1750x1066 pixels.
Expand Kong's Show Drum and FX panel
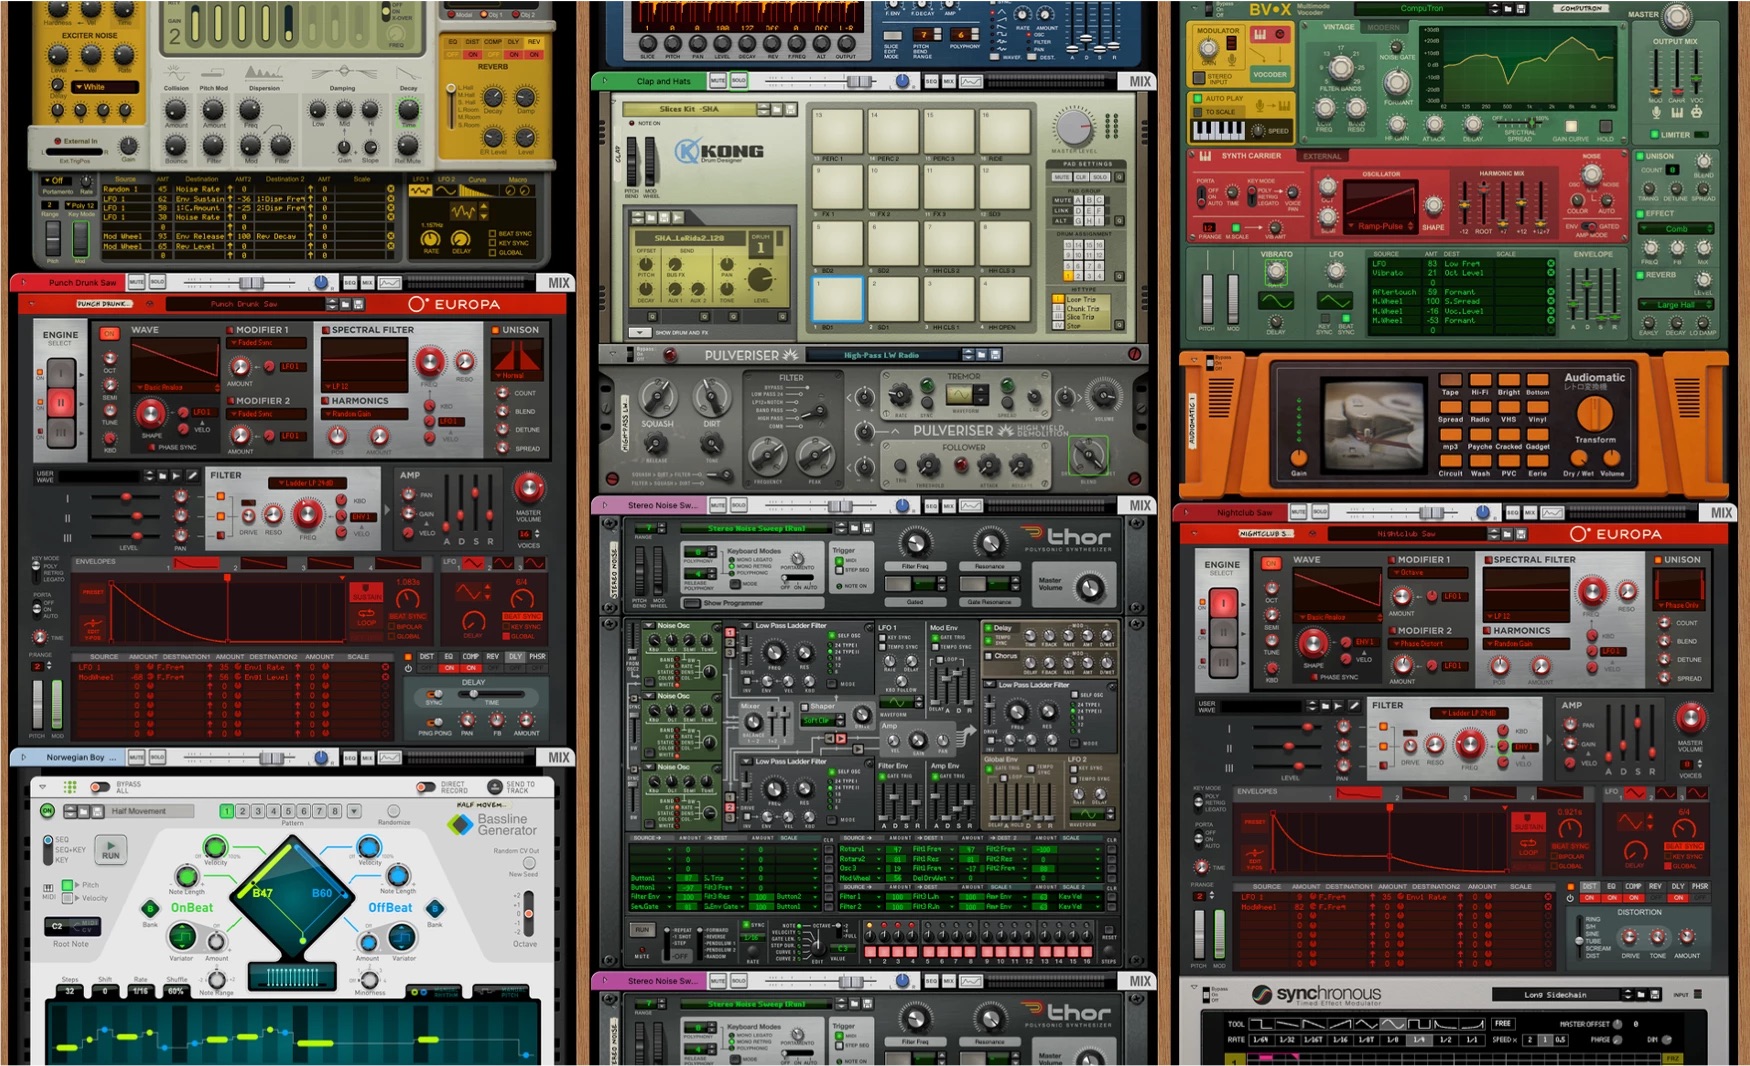640,332
